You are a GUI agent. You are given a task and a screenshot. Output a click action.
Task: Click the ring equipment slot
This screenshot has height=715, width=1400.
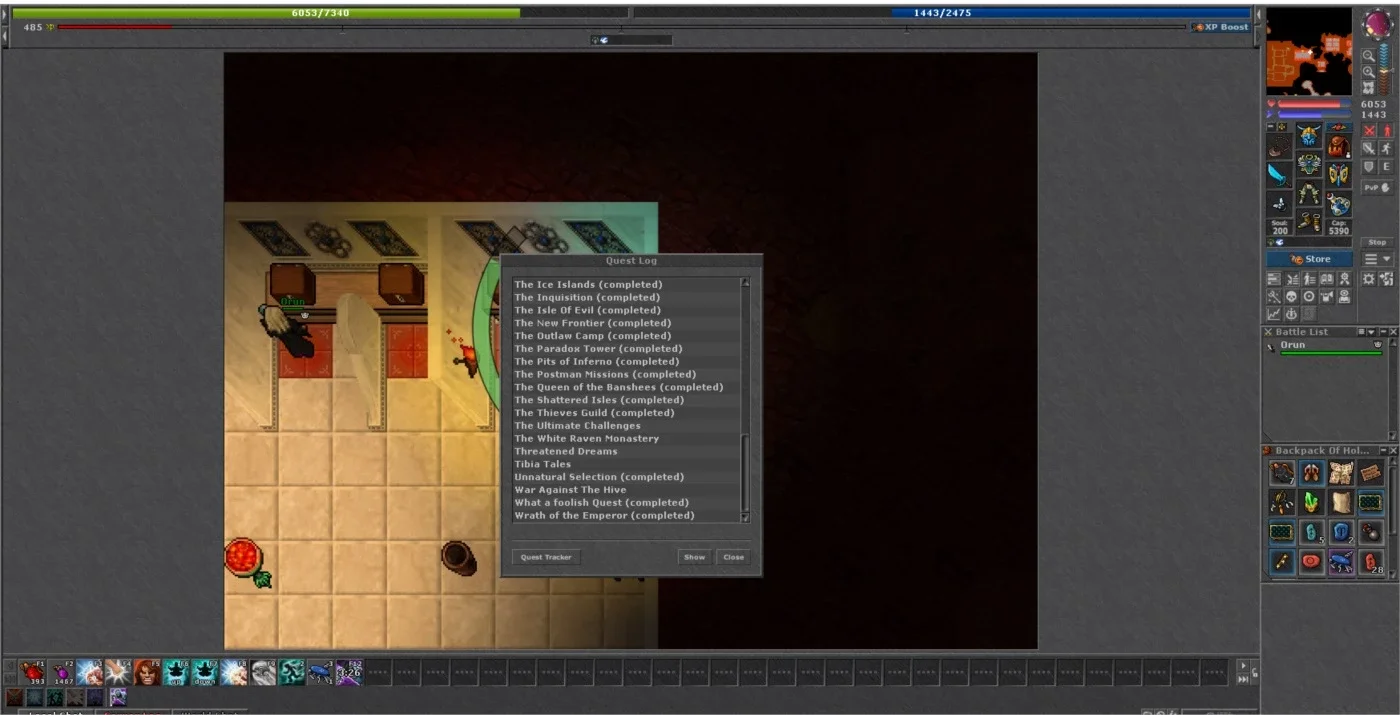(1279, 202)
